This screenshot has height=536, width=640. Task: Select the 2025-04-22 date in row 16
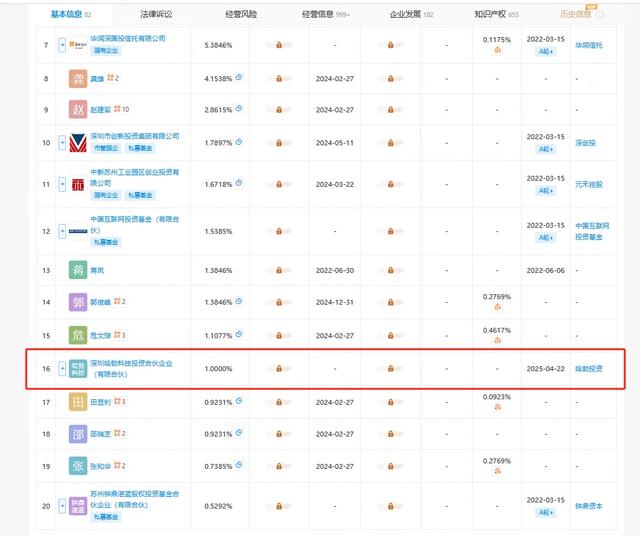coord(546,369)
